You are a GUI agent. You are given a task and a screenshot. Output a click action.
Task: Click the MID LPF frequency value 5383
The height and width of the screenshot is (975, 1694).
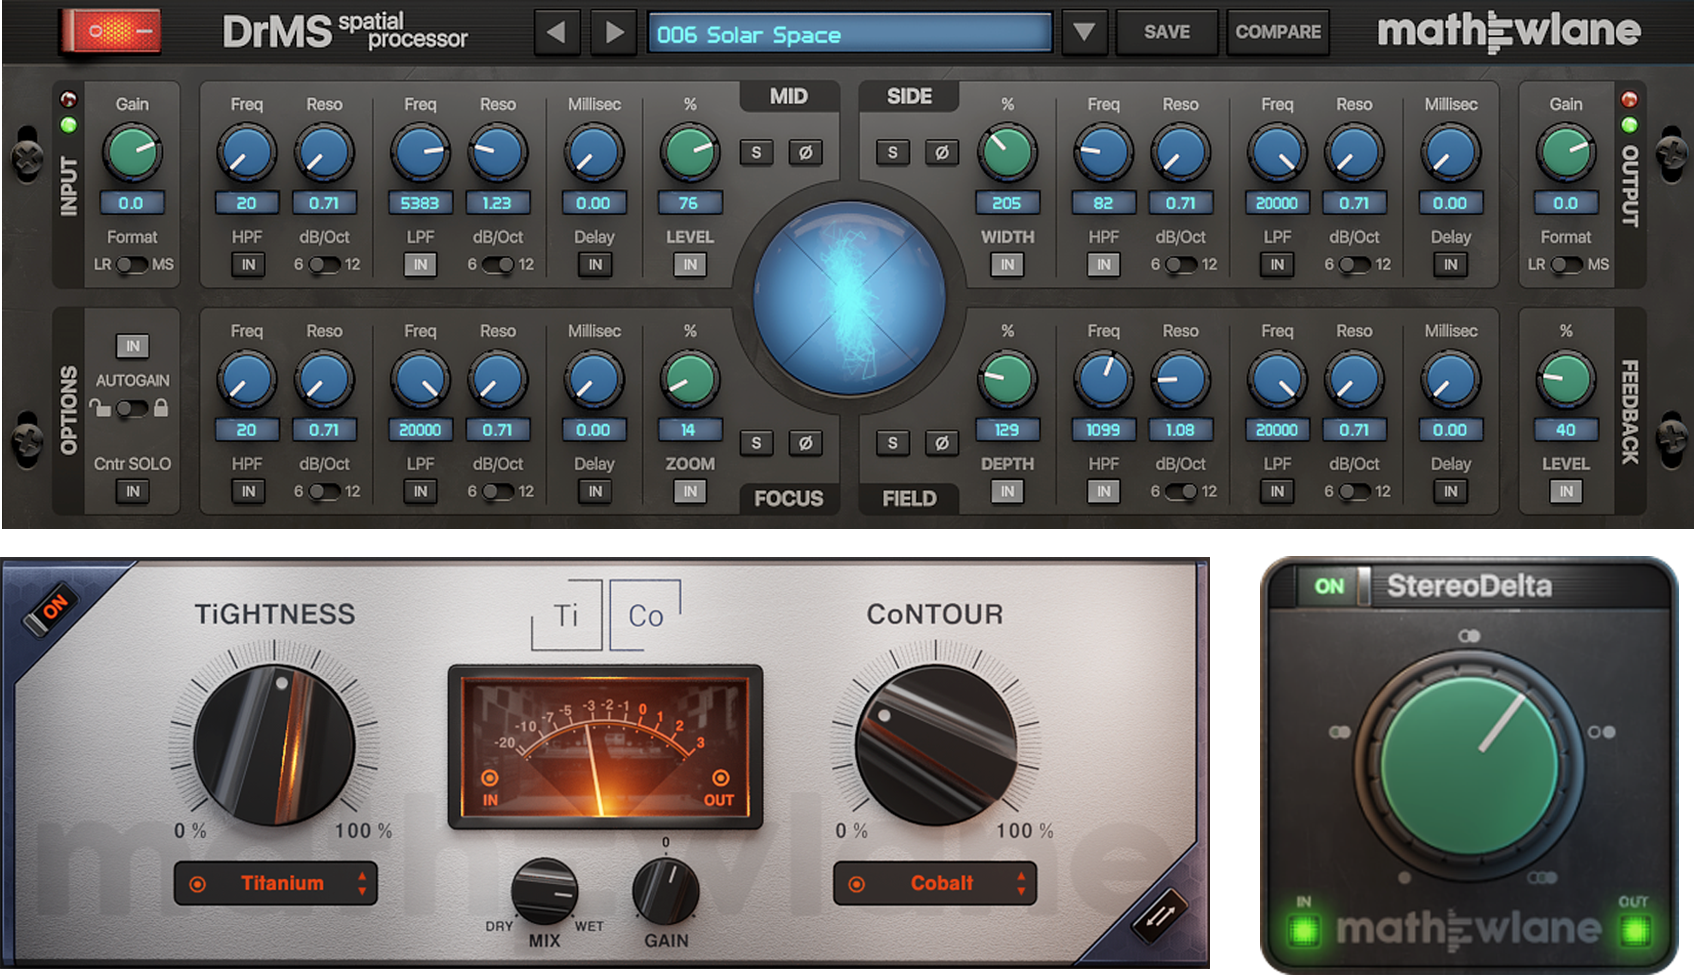click(420, 203)
